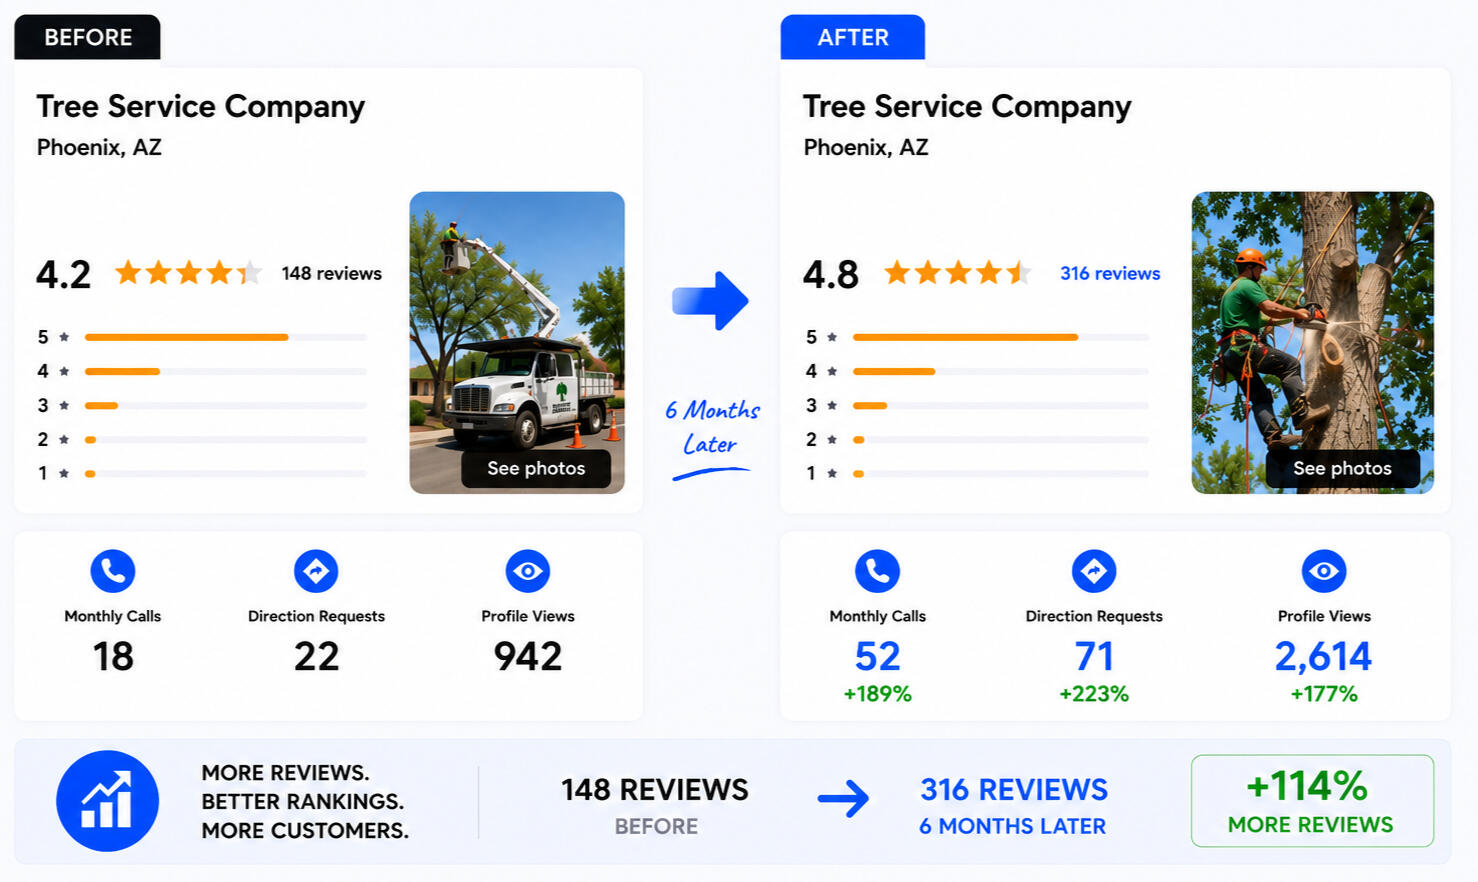Click the Direction Requests icon in Before panel
Screen dimensions: 1478x882
(x=316, y=571)
